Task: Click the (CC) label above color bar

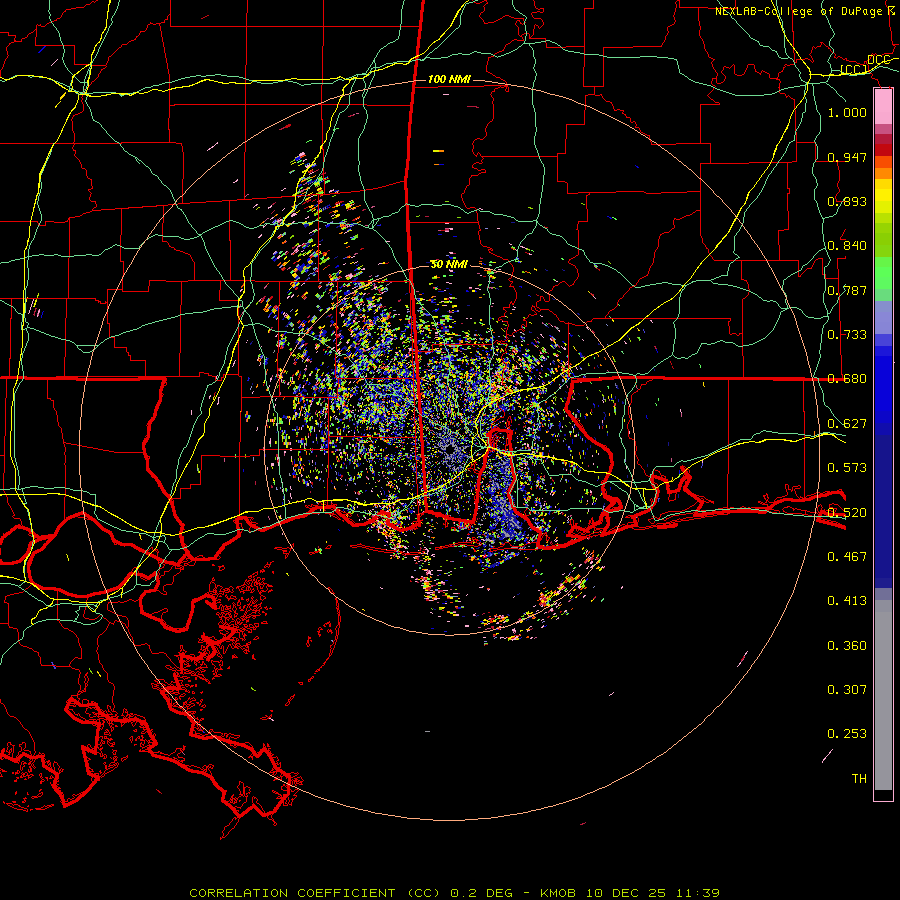Action: pos(854,70)
